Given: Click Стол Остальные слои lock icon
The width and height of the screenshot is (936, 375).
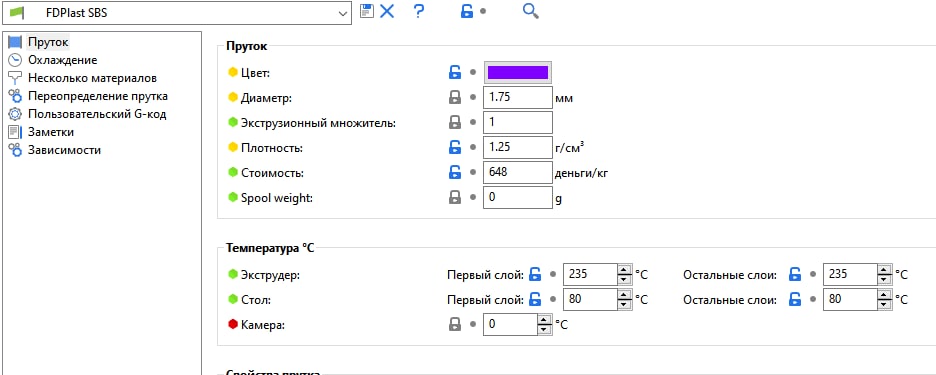Looking at the screenshot, I should click(795, 299).
